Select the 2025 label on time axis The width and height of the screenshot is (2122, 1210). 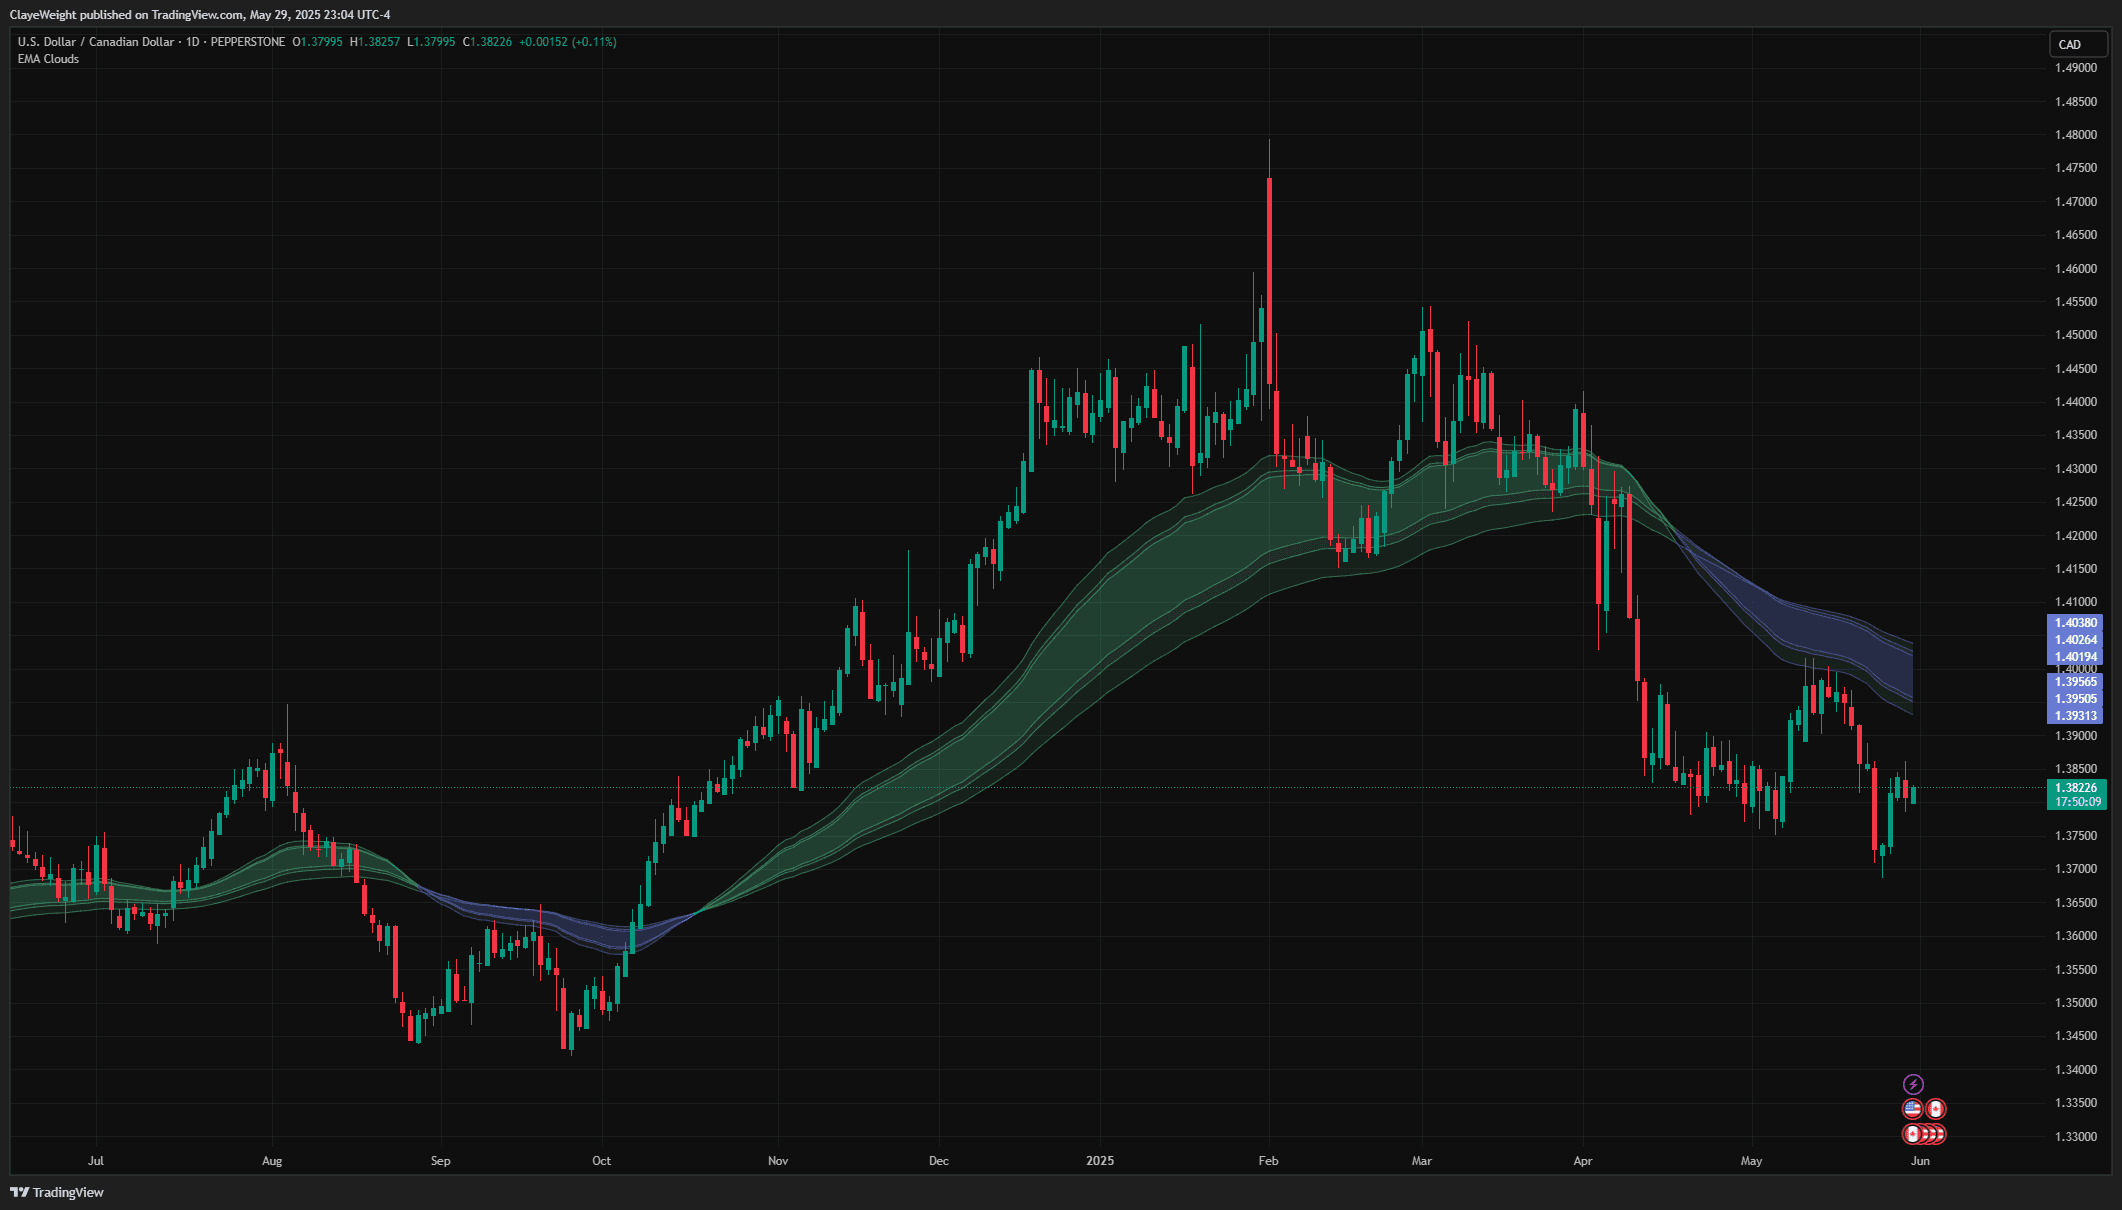coord(1100,1161)
